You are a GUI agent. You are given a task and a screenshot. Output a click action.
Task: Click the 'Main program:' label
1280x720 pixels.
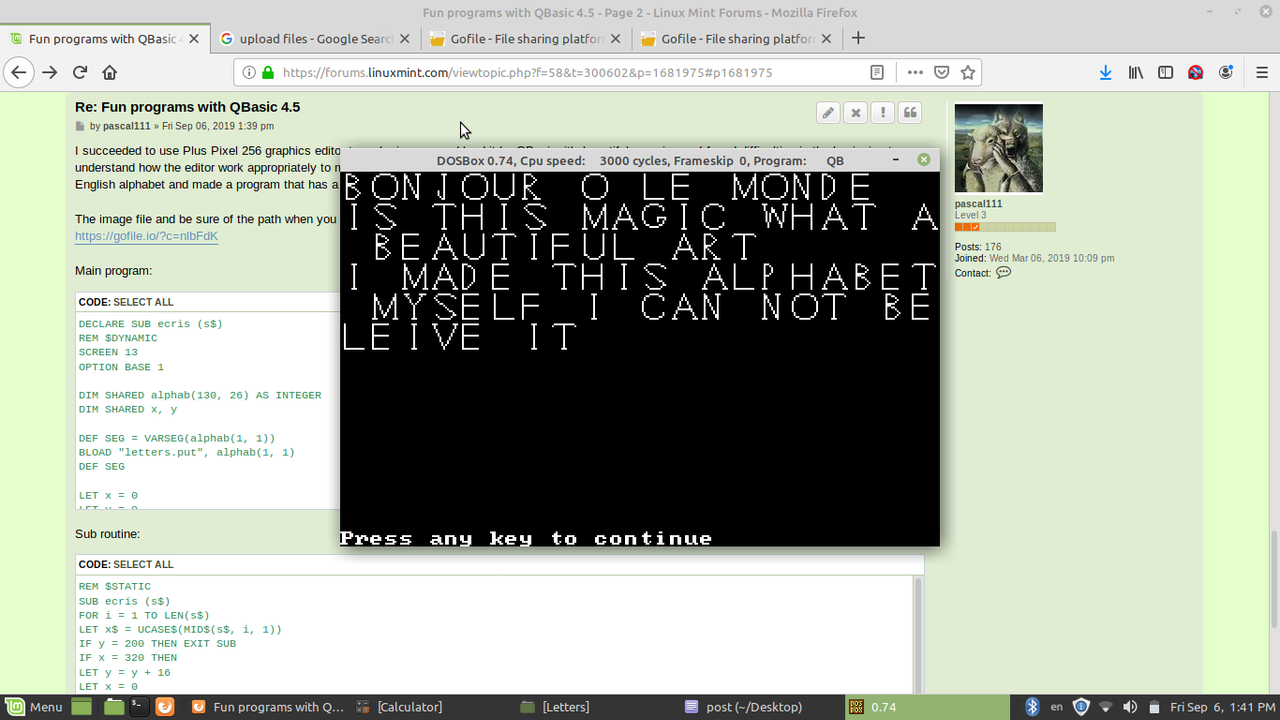[x=113, y=270]
